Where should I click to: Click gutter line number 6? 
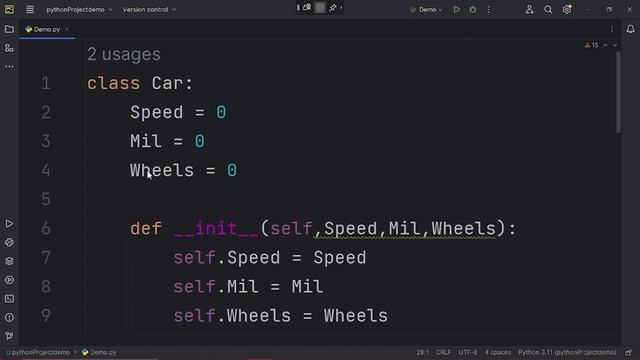[x=46, y=228]
